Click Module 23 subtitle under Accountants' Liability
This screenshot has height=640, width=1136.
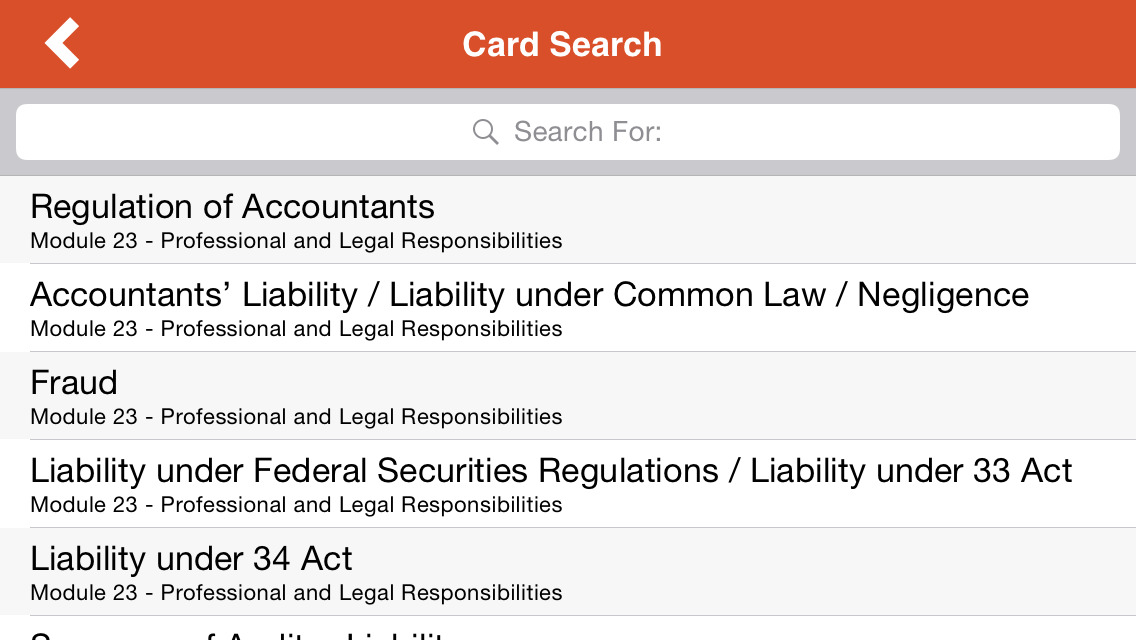pyautogui.click(x=296, y=329)
